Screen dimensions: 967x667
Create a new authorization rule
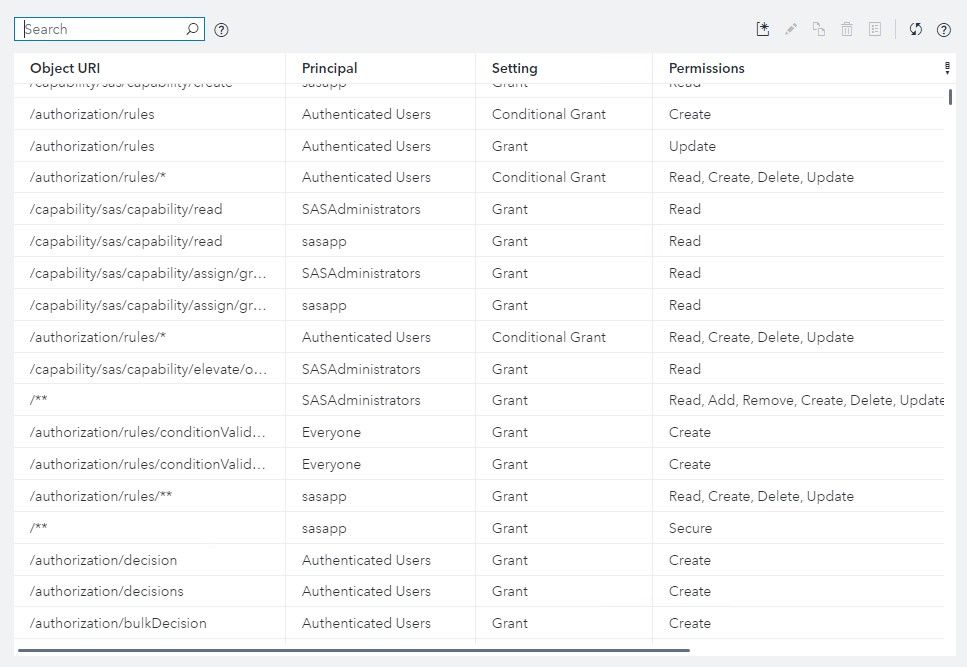(762, 29)
